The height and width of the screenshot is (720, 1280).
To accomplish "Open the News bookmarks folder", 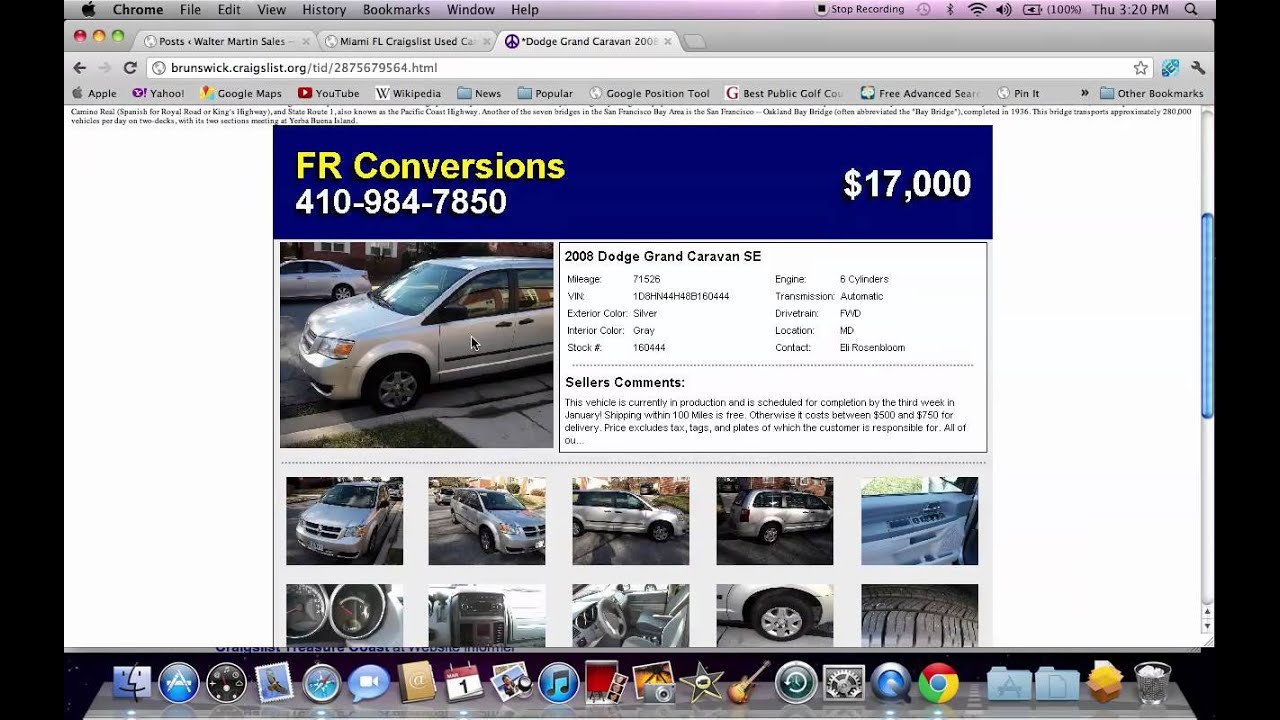I will [x=479, y=93].
